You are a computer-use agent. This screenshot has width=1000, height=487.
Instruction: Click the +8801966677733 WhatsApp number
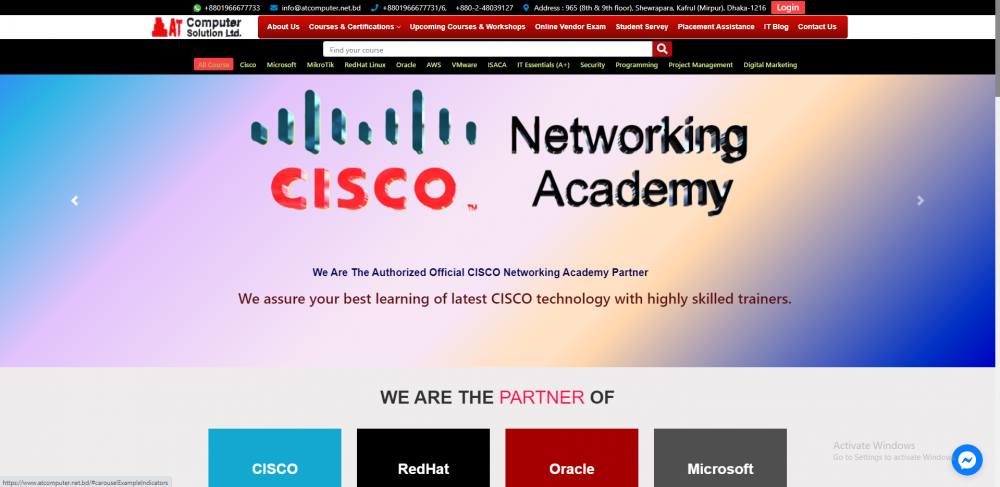(x=232, y=8)
